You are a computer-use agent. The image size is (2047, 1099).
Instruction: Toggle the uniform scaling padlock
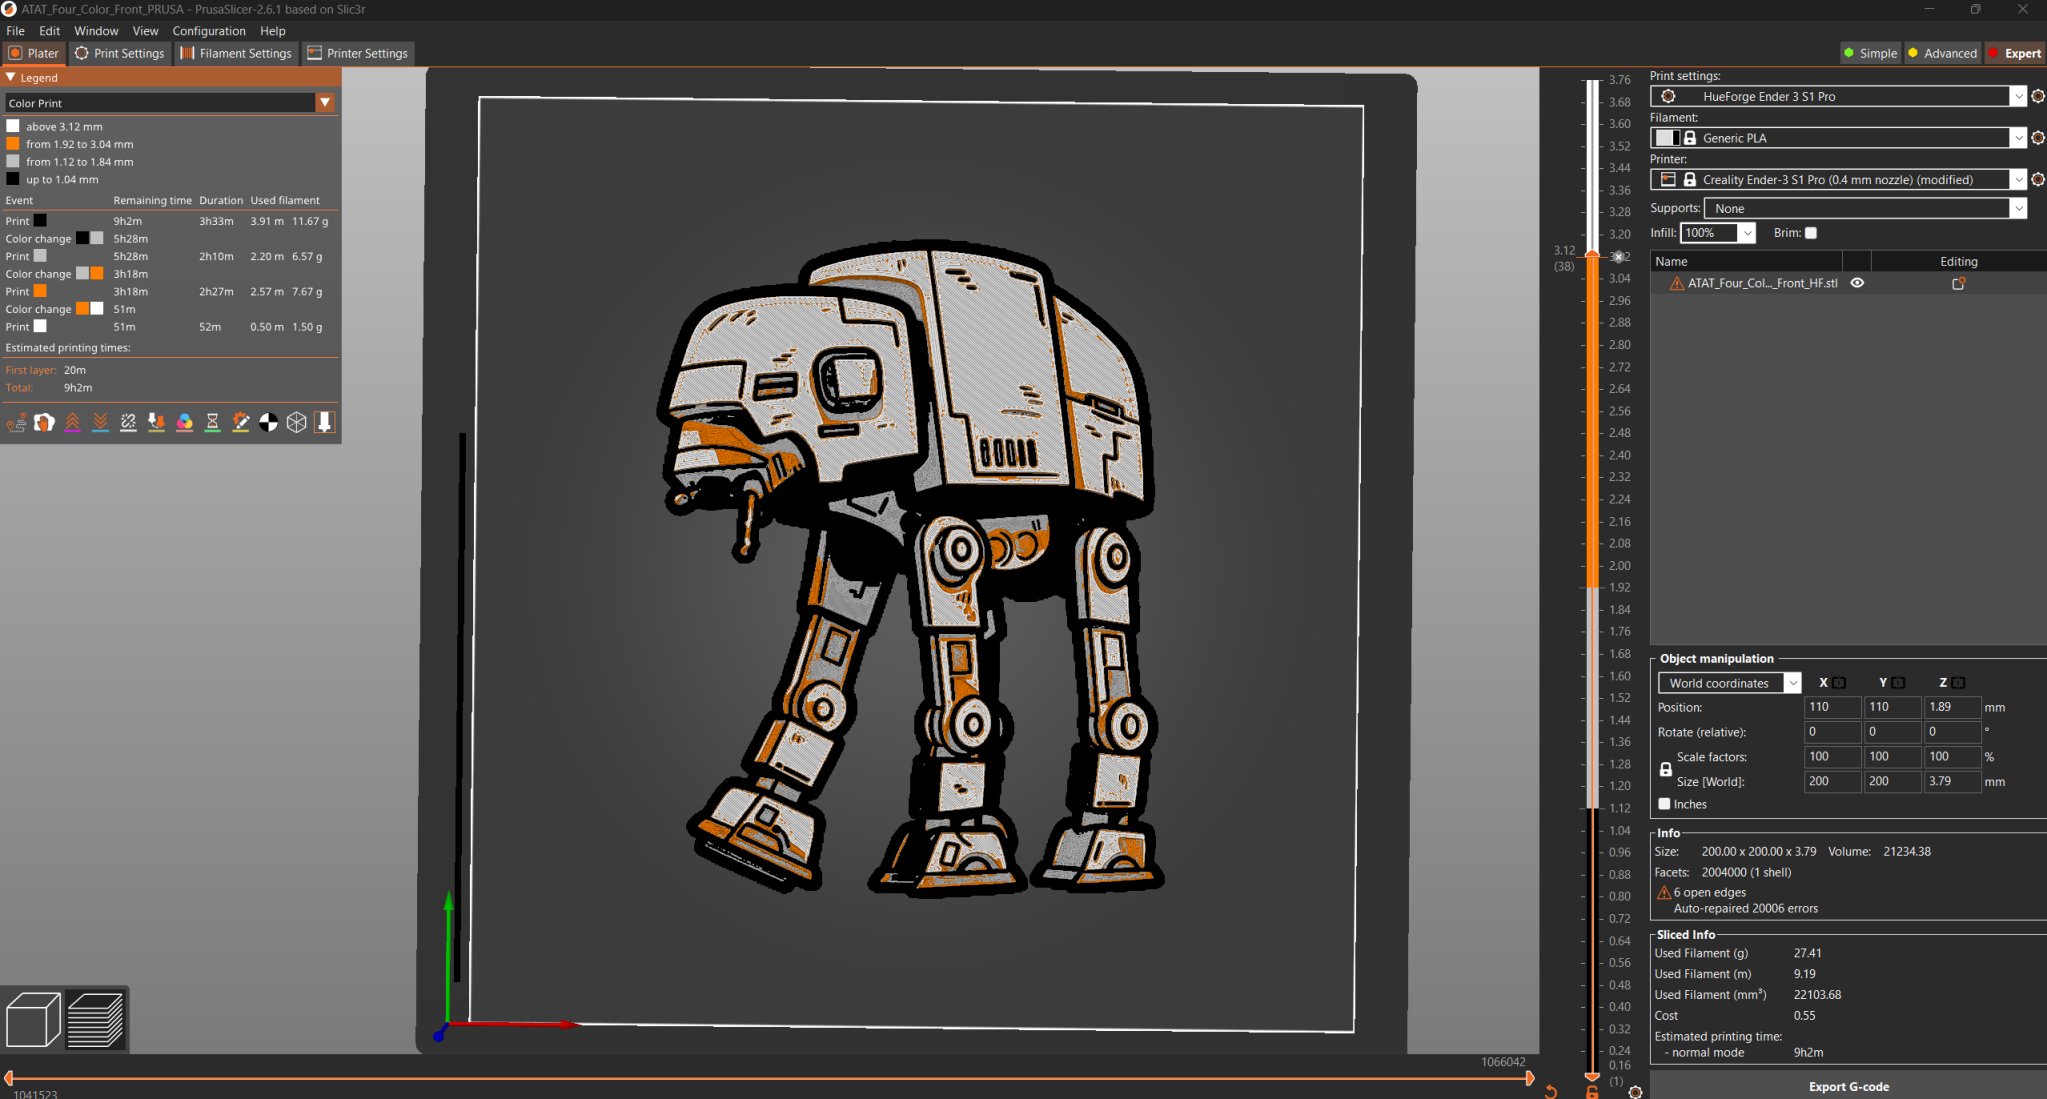pos(1664,769)
